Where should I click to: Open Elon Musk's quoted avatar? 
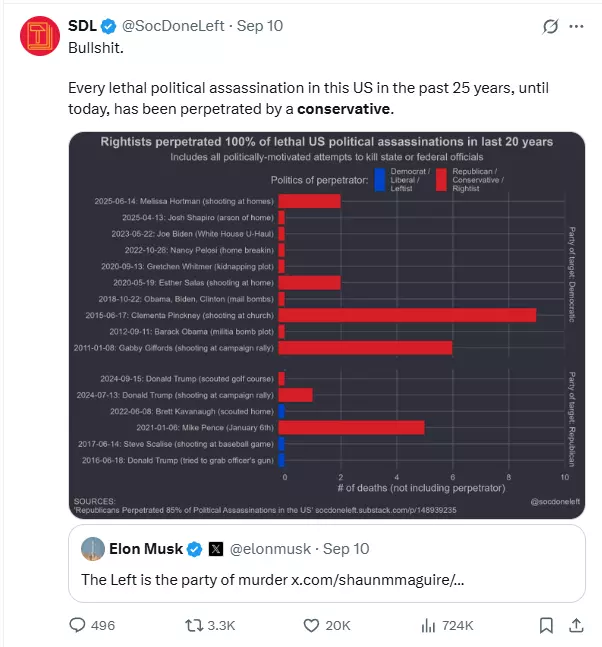93,549
